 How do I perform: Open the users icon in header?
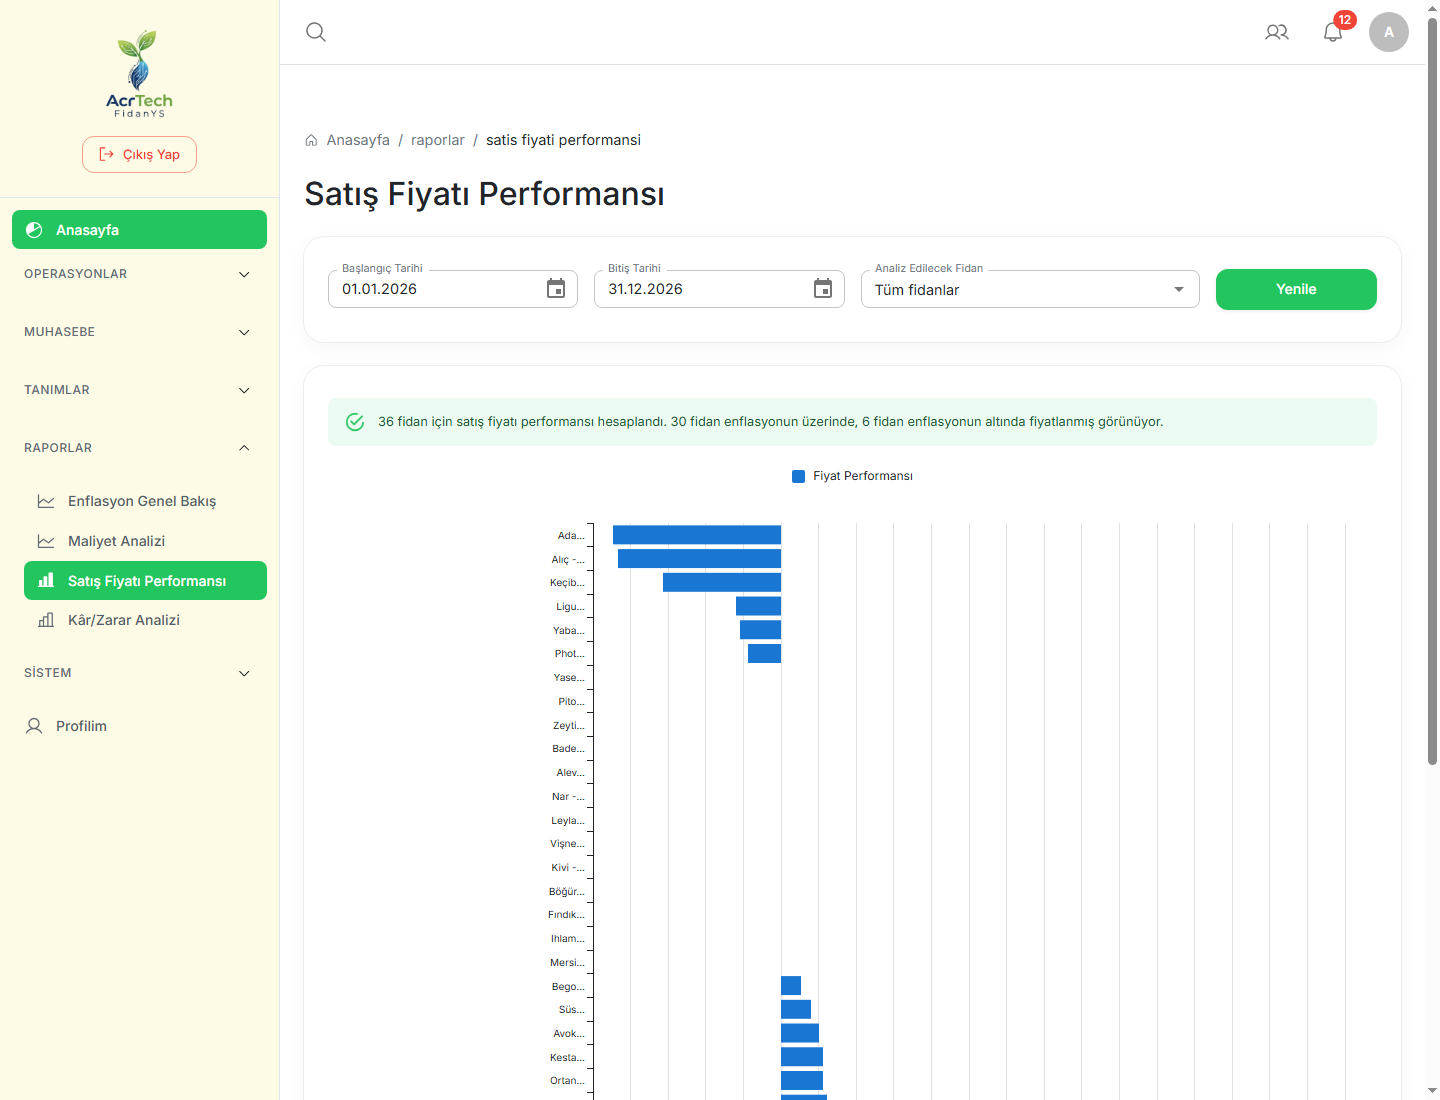click(1277, 32)
